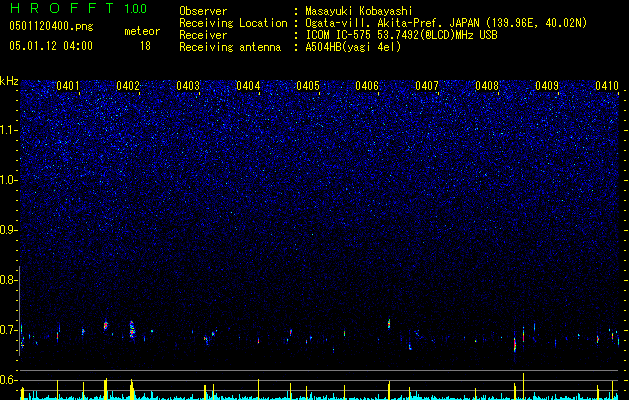Click the 0407 time marker
The width and height of the screenshot is (629, 400).
click(427, 85)
